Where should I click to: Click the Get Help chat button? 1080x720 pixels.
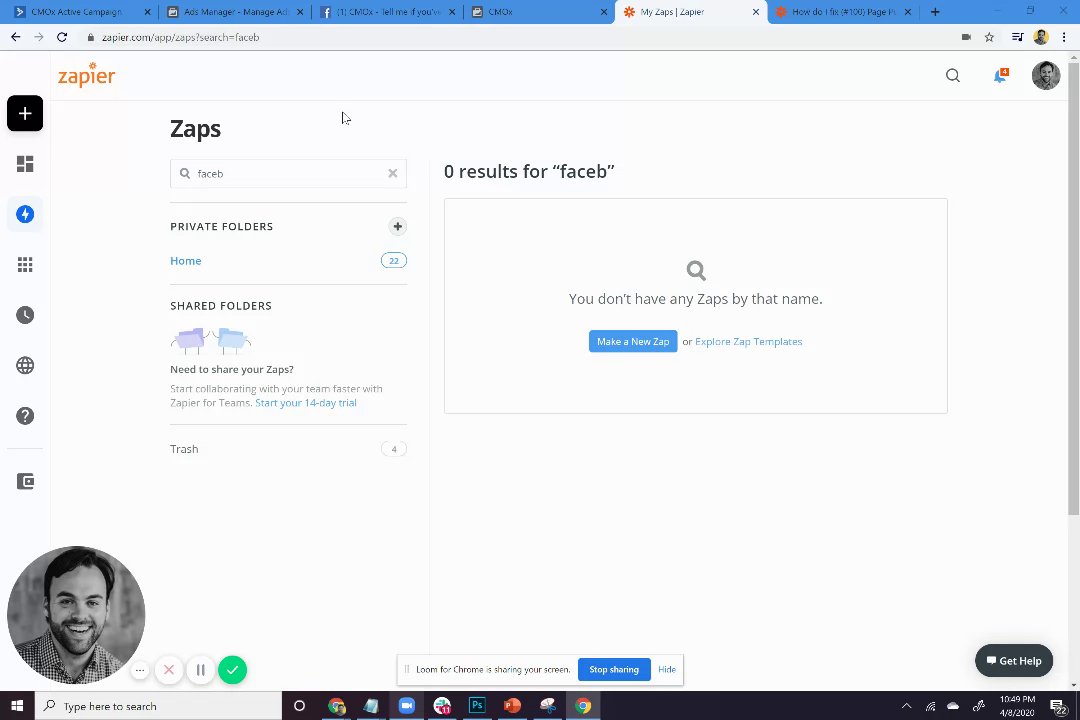pos(1013,661)
